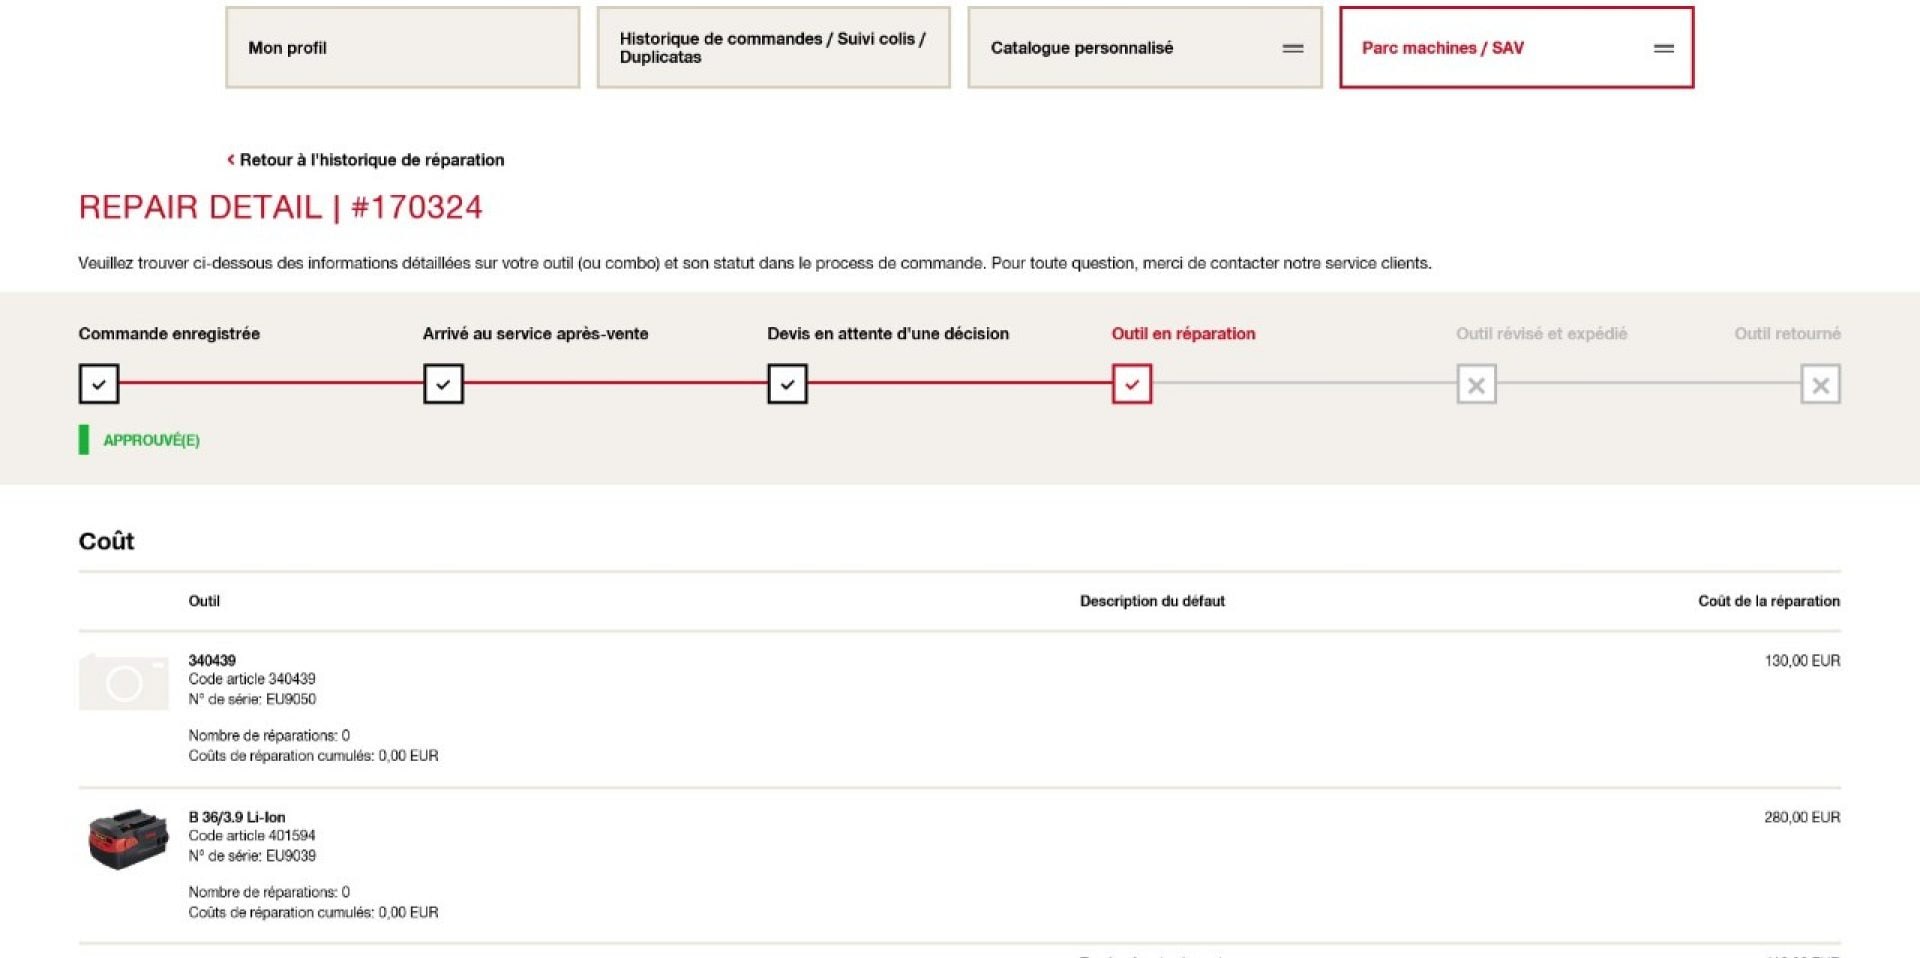
Task: Click the back chevron beside Retour à l'historique
Action: point(231,160)
